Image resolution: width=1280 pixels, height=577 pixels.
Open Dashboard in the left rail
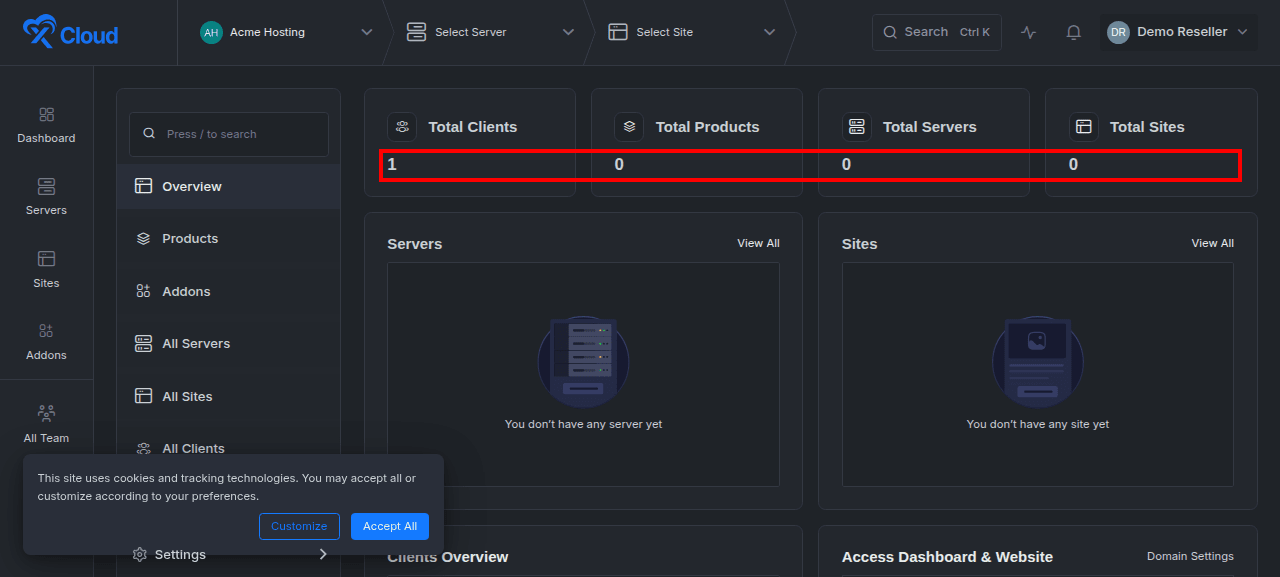click(46, 126)
